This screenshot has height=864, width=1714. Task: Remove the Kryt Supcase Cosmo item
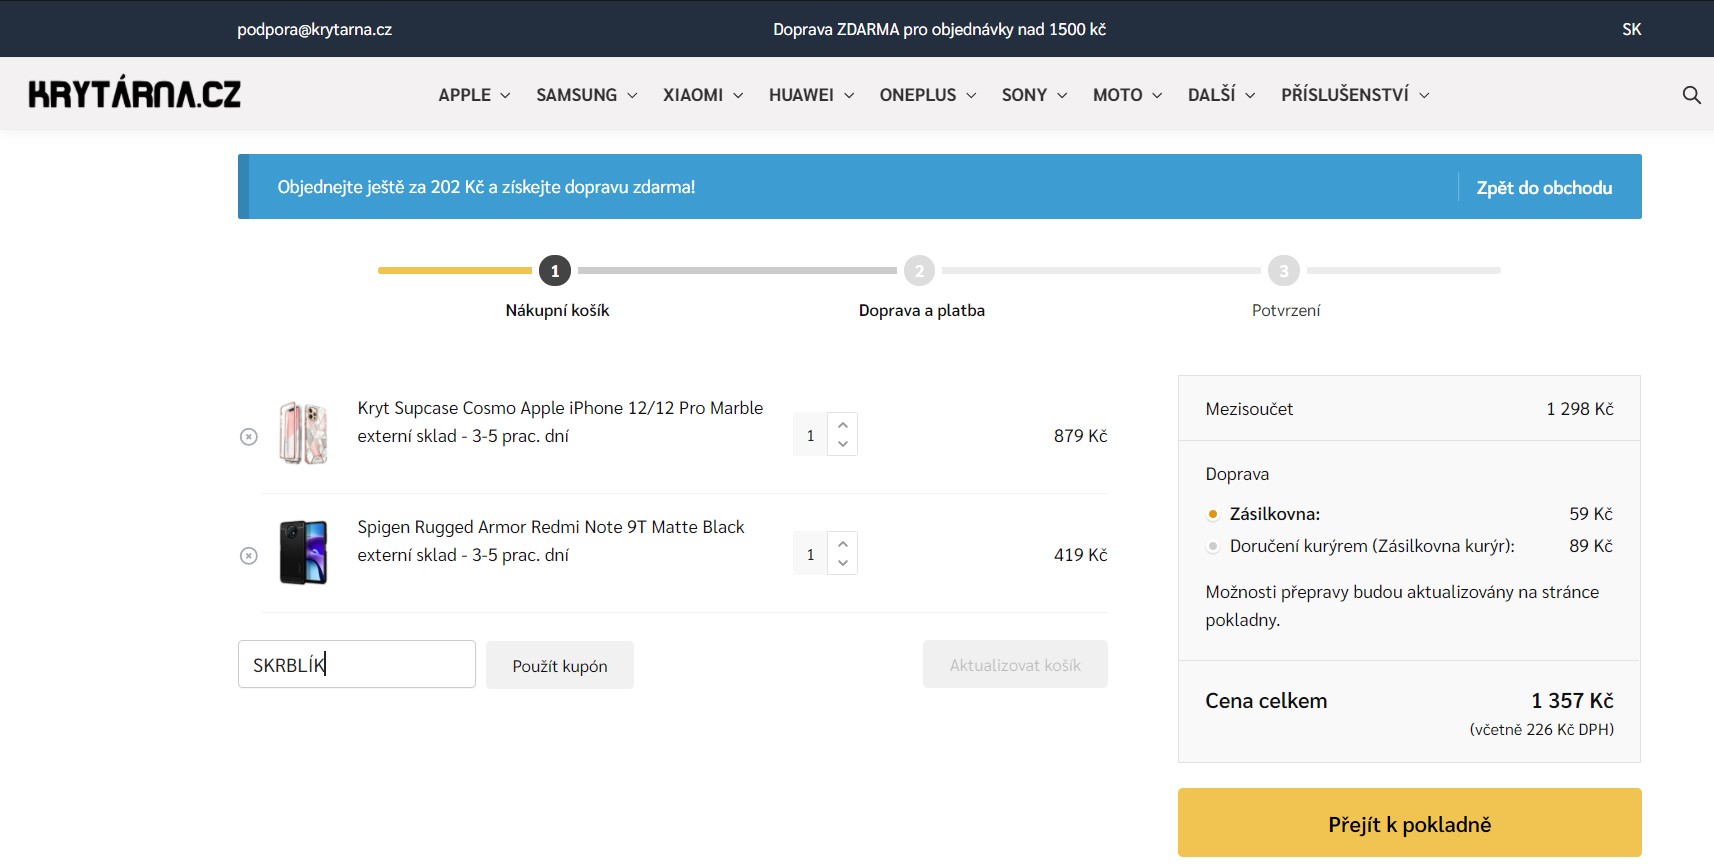click(x=249, y=437)
